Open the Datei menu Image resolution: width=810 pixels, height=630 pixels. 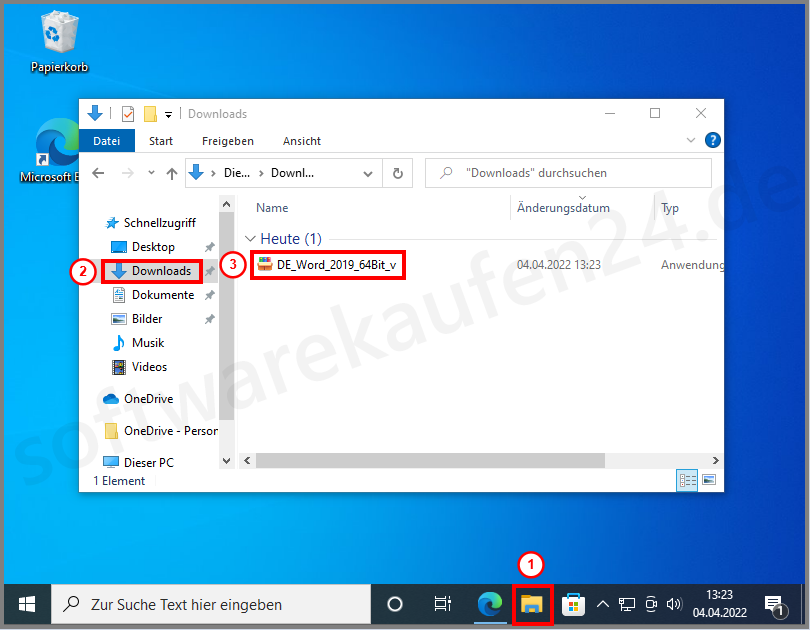106,140
